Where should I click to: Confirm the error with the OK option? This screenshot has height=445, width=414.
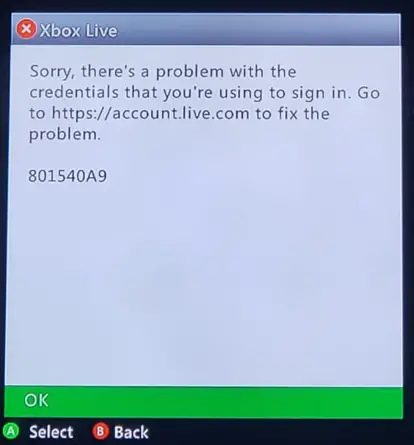pyautogui.click(x=203, y=401)
